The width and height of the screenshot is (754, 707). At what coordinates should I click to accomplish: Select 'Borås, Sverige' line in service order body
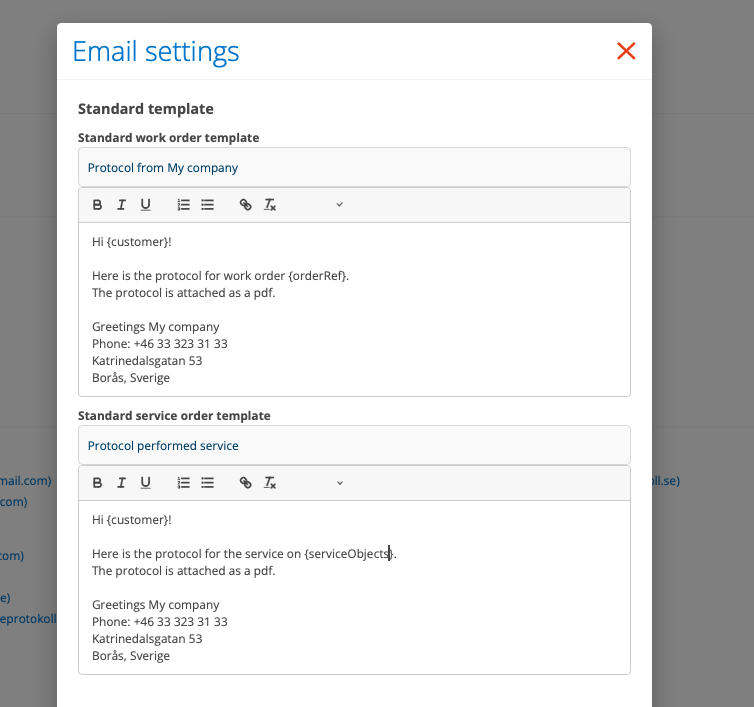point(131,656)
